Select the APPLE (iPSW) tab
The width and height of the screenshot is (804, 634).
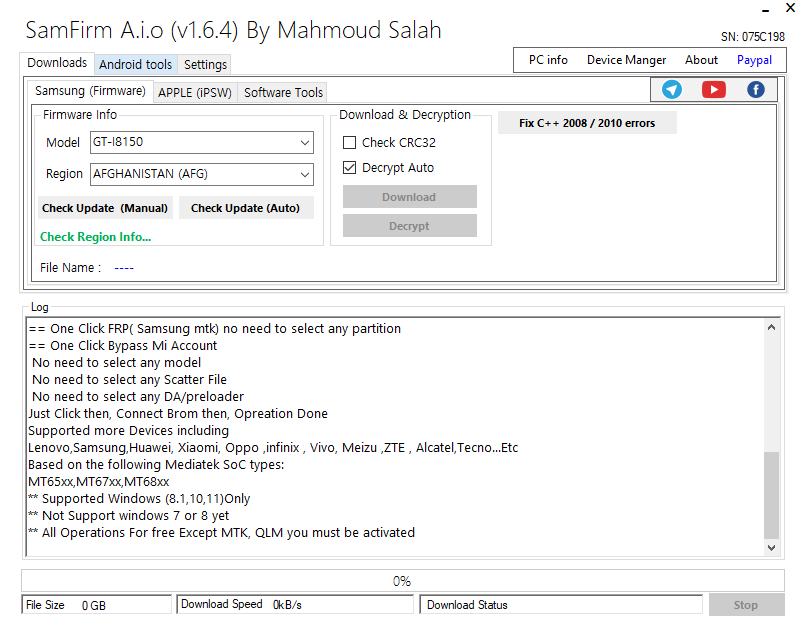[195, 93]
